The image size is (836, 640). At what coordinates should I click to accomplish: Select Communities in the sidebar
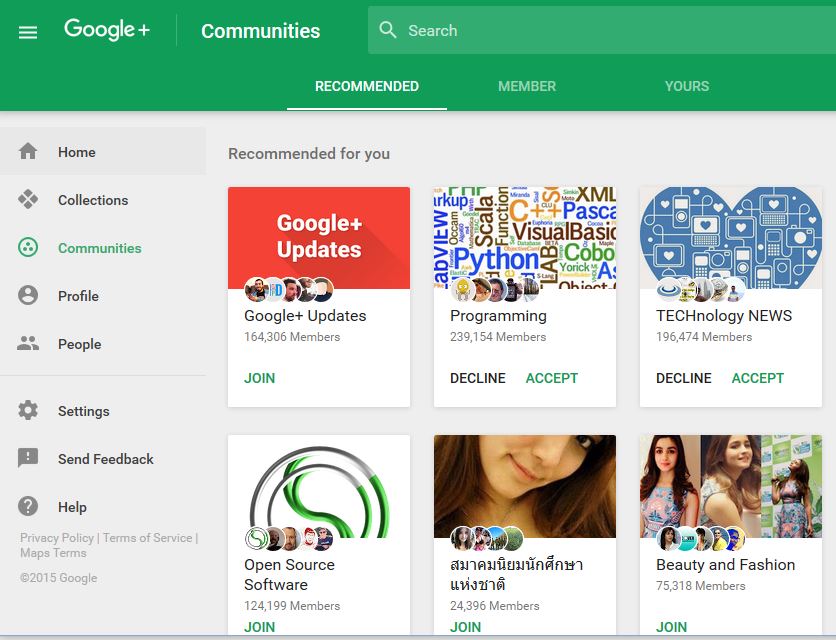point(103,247)
